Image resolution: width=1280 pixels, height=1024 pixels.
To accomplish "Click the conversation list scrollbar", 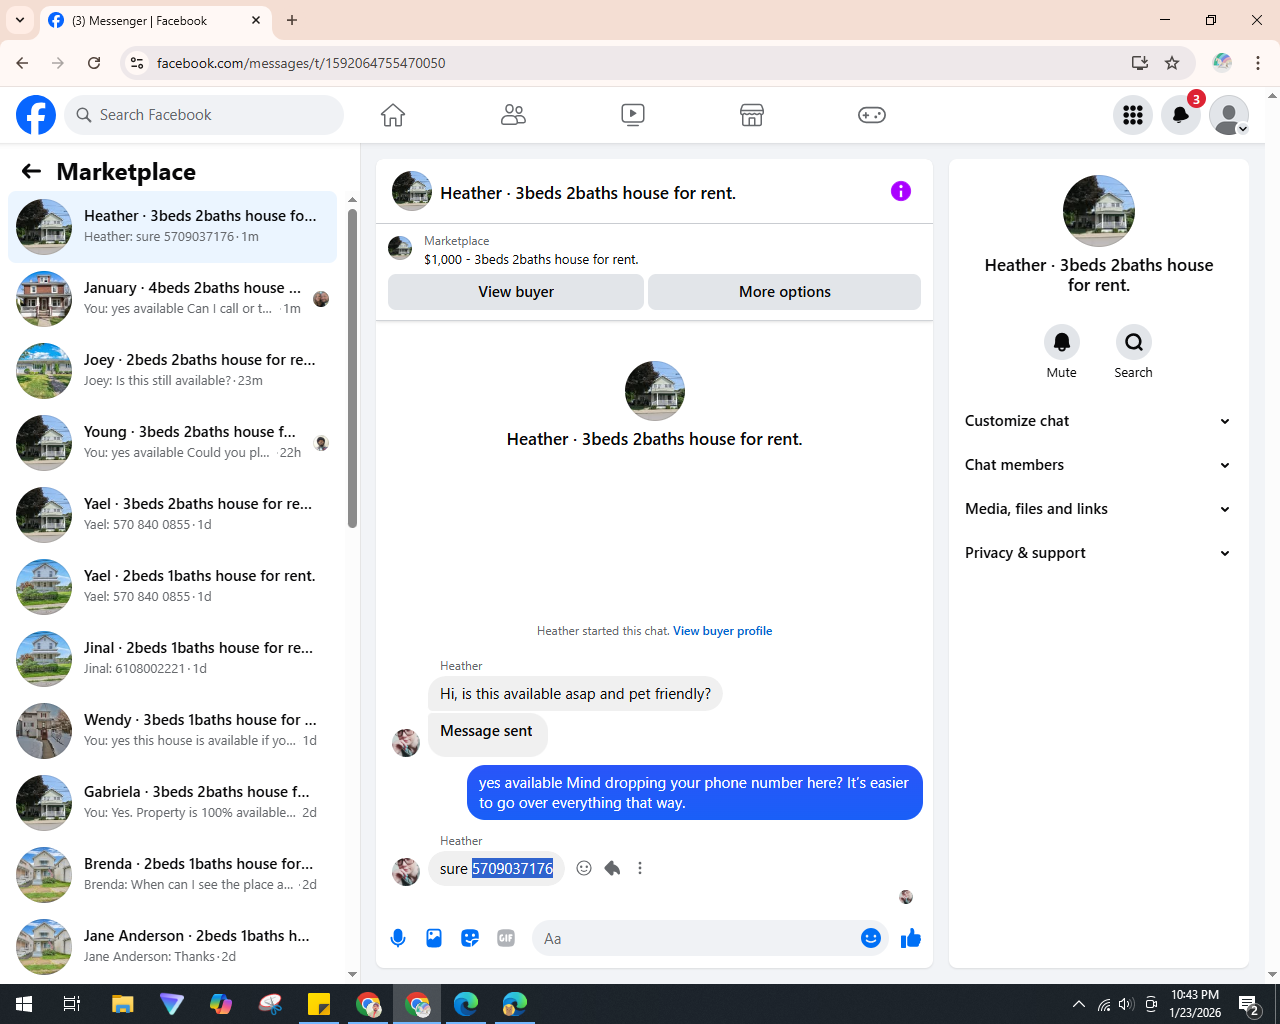I will point(352,368).
